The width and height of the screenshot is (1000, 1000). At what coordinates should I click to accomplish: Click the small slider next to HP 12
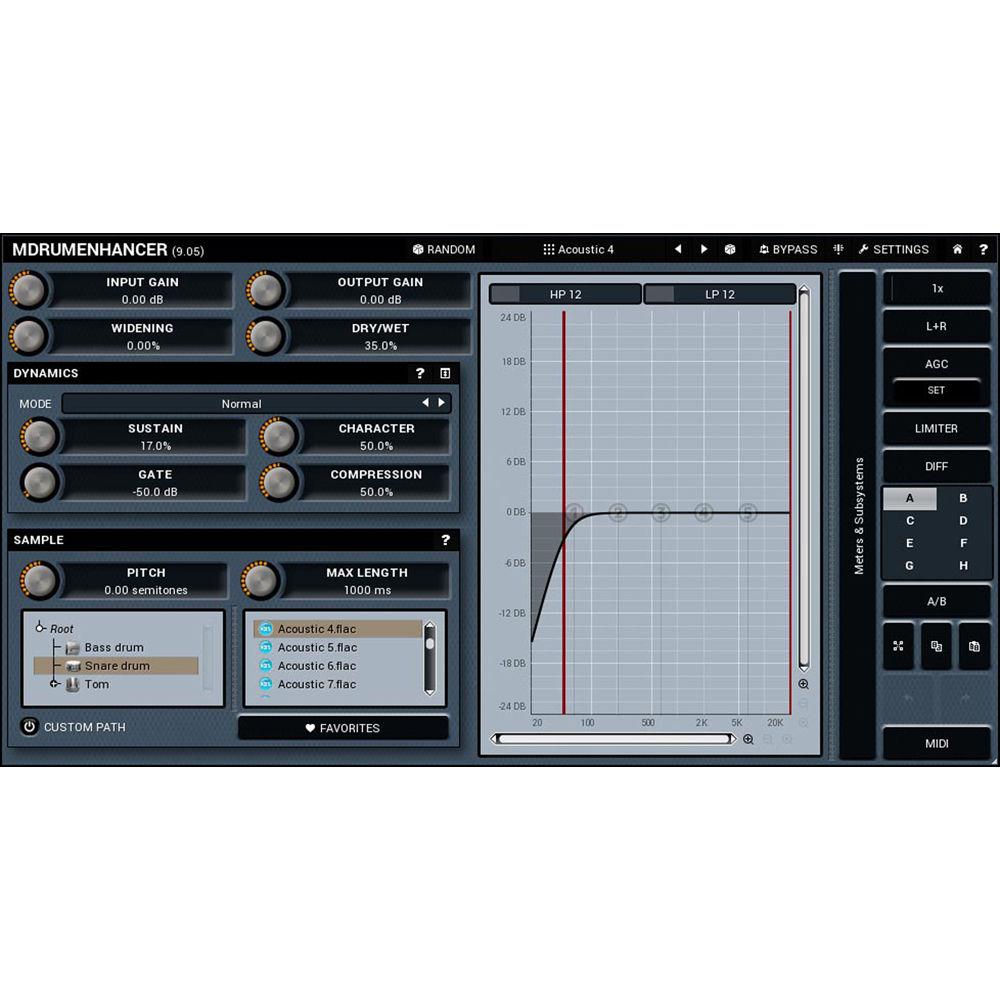point(505,293)
